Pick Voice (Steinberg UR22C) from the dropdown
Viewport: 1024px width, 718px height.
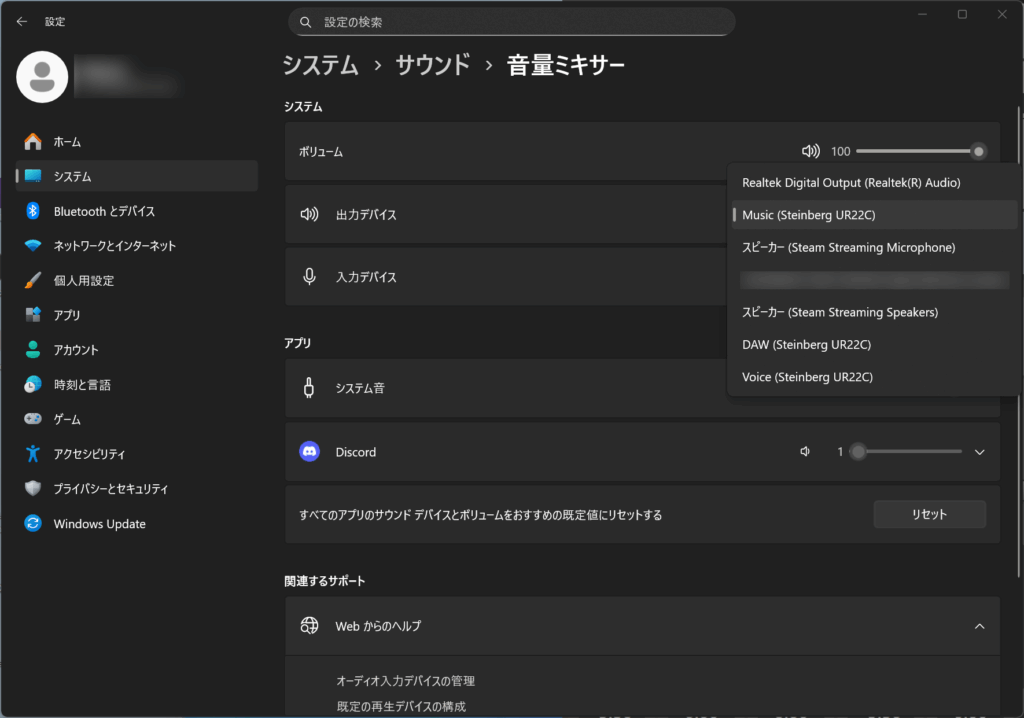807,377
